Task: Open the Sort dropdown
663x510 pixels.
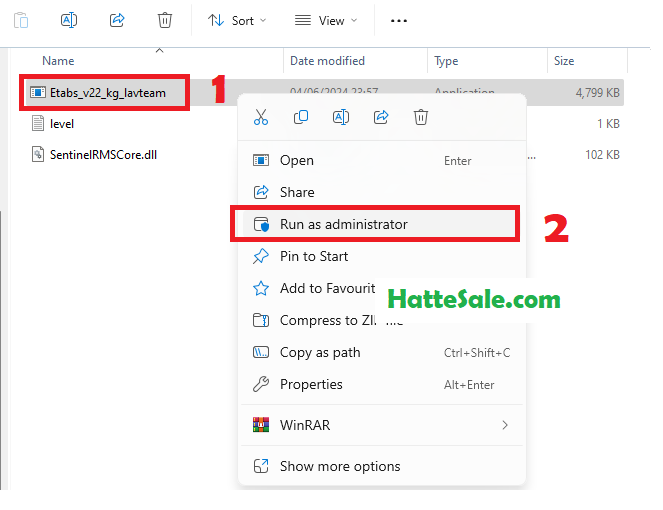Action: pyautogui.click(x=237, y=20)
